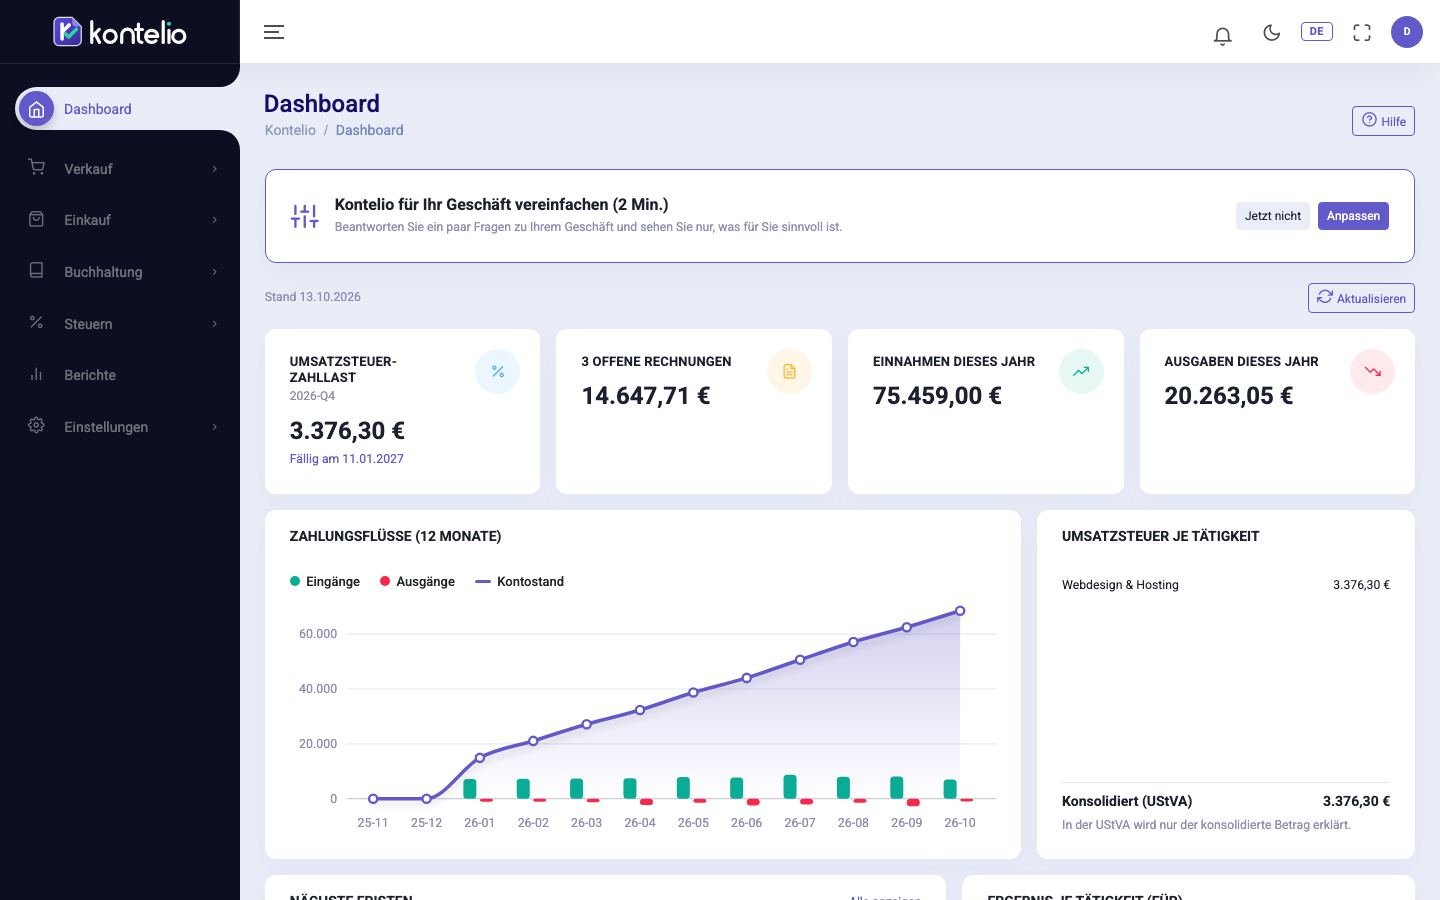This screenshot has height=900, width=1440.
Task: Expand the Einstellungen submenu chevron
Action: pyautogui.click(x=214, y=427)
